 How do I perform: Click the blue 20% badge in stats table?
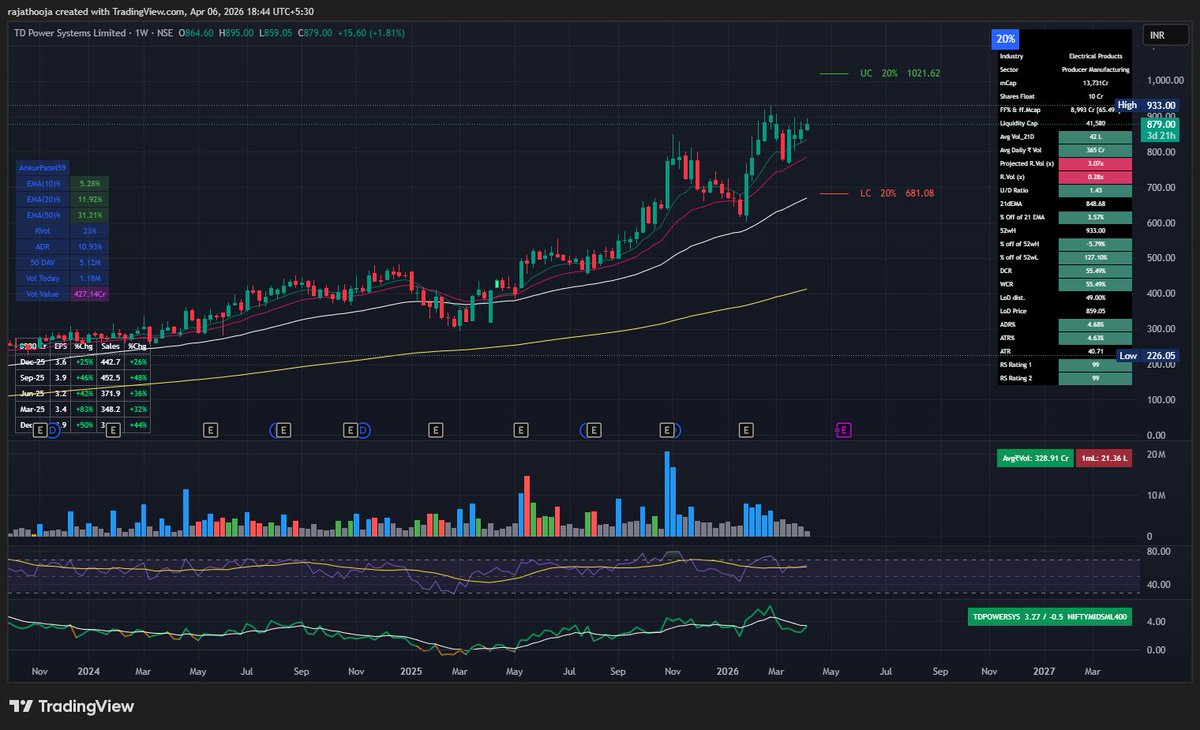coord(1005,39)
